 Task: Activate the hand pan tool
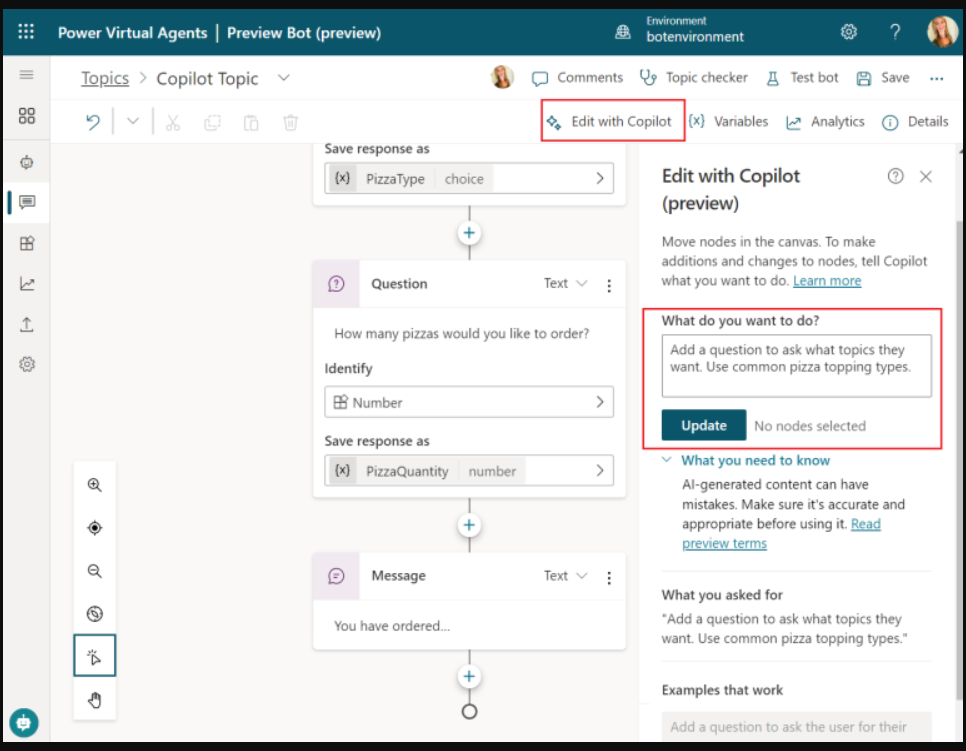94,700
